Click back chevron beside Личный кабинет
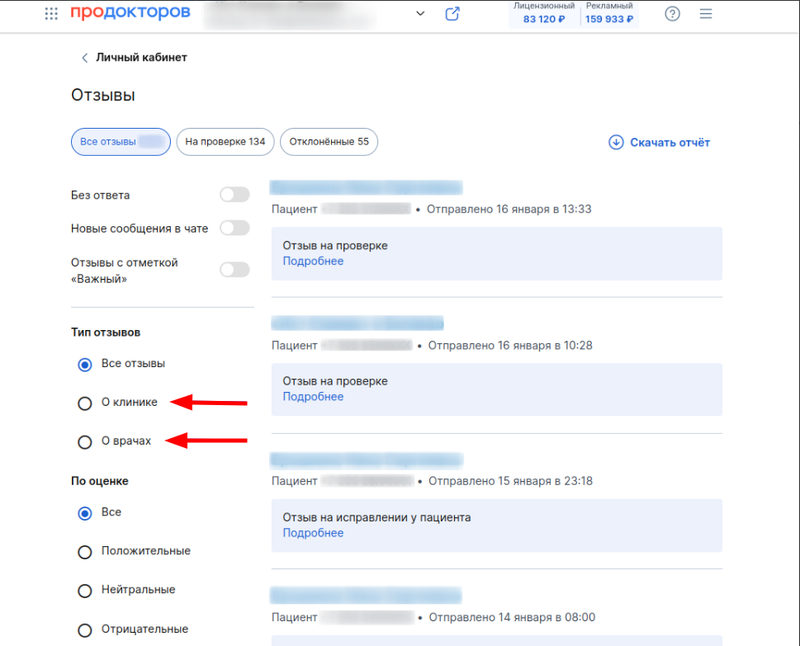Viewport: 800px width, 646px height. point(84,58)
